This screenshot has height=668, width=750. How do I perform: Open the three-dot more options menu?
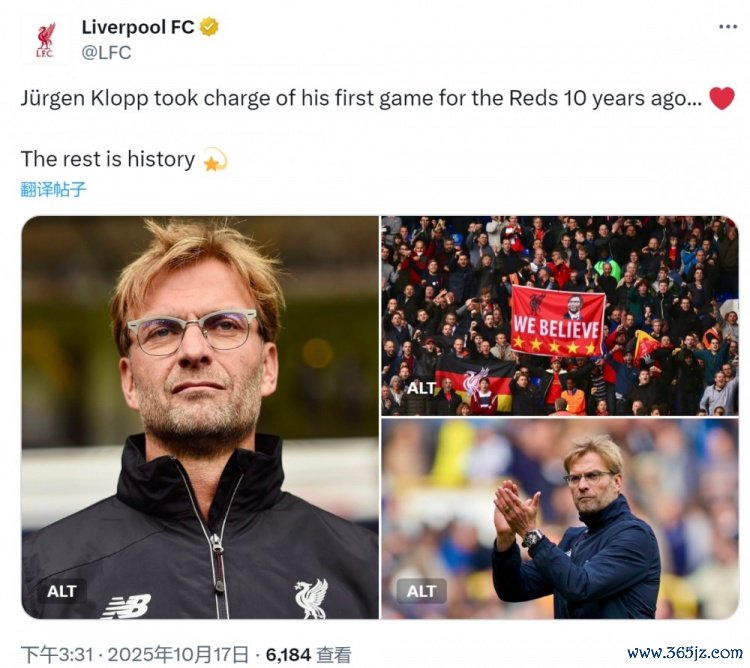click(x=728, y=27)
